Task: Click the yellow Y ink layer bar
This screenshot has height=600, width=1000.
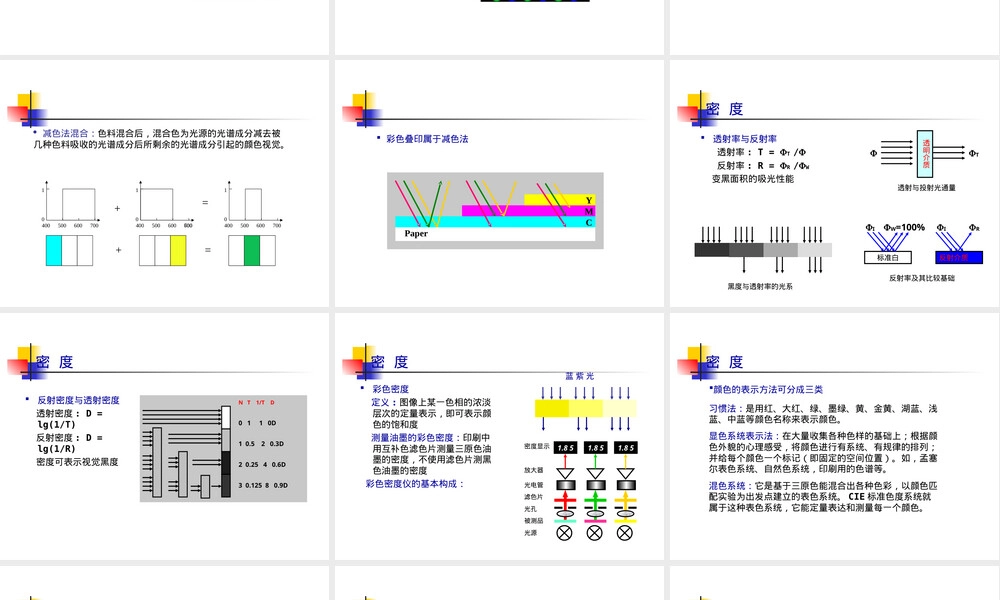Action: point(559,200)
